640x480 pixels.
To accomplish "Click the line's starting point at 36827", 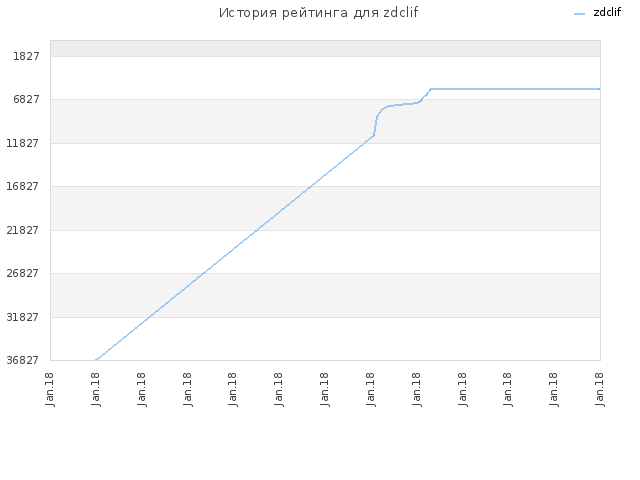I will tap(96, 360).
